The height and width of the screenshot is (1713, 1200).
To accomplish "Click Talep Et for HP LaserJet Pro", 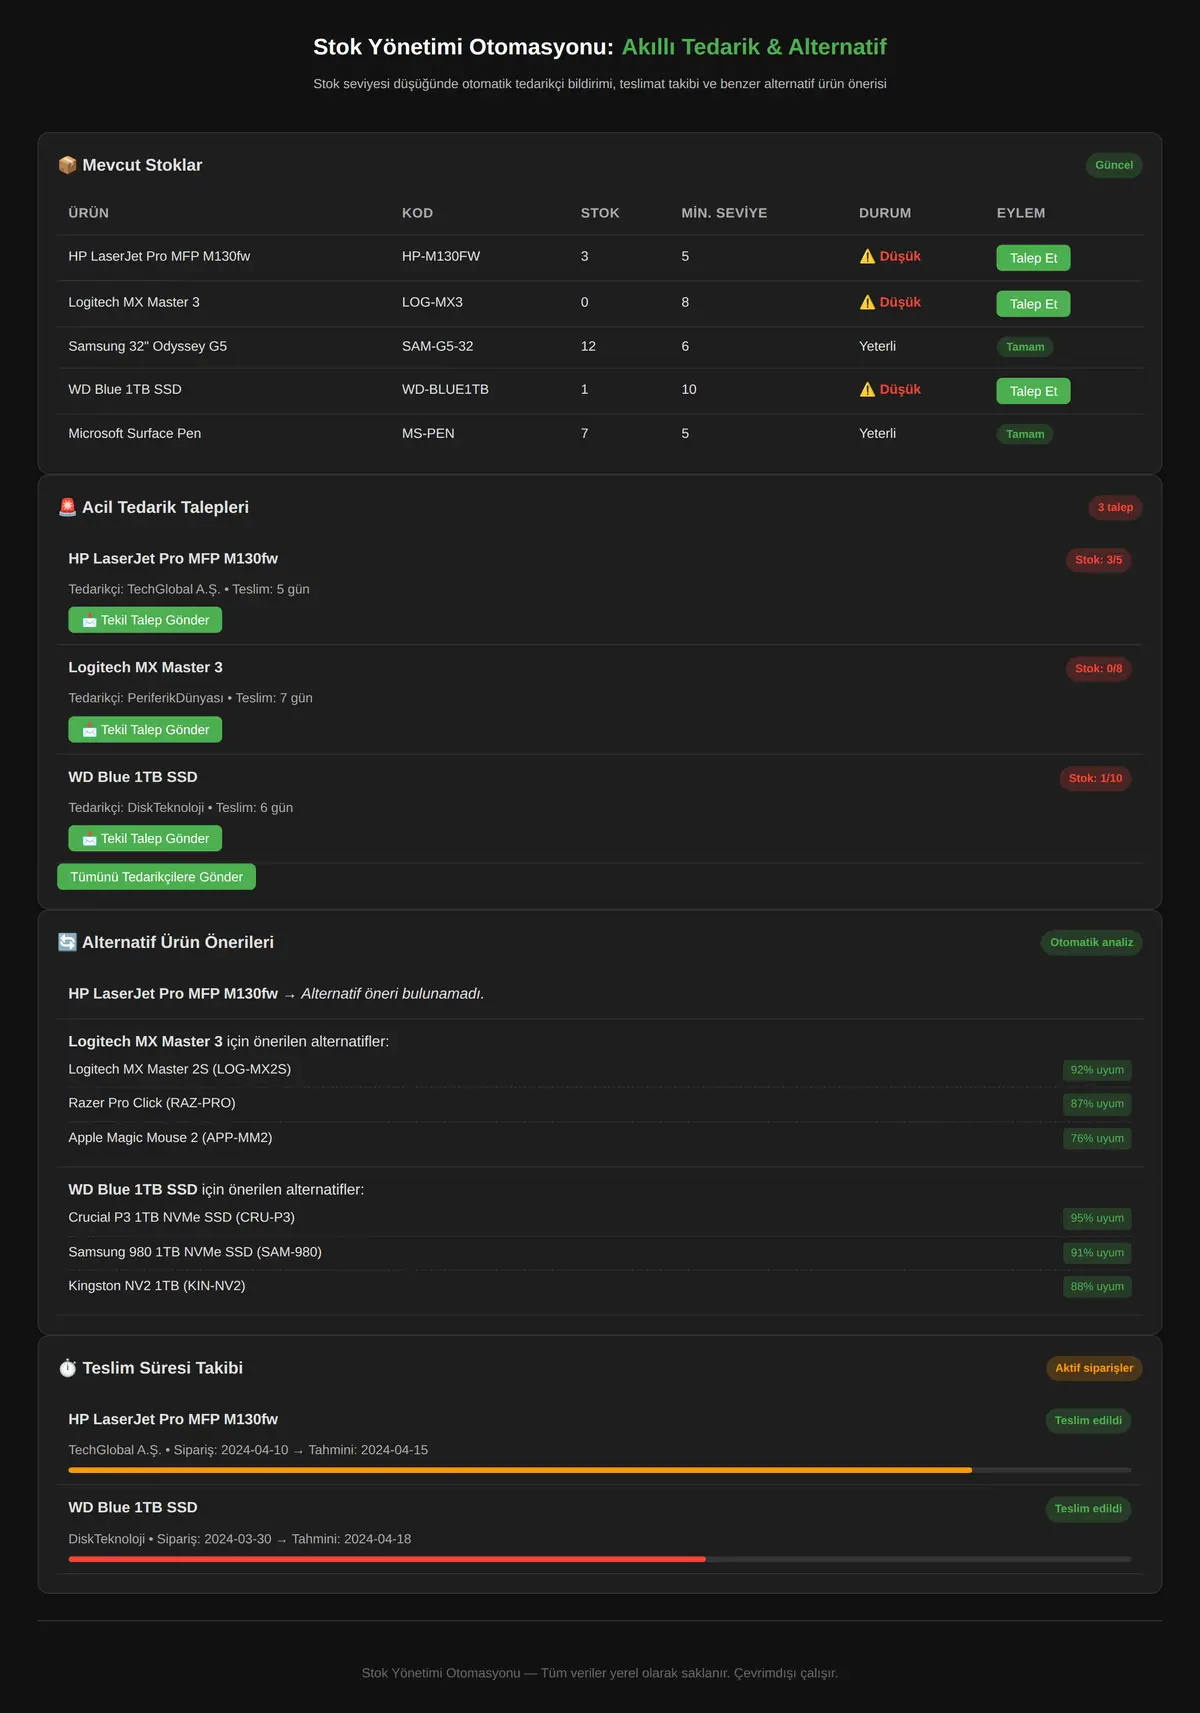I will (1033, 258).
